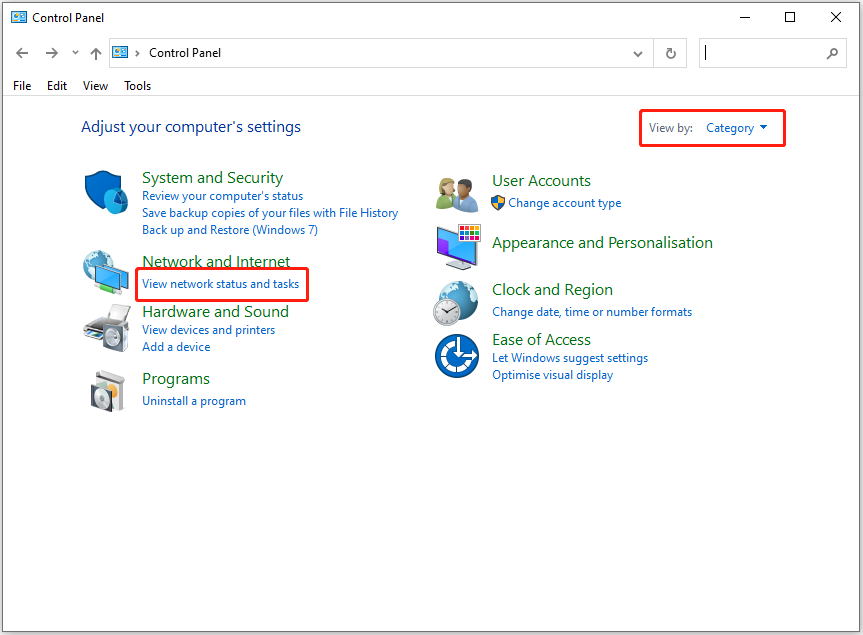Click the System and Security shield icon
This screenshot has width=863, height=635.
coord(106,192)
